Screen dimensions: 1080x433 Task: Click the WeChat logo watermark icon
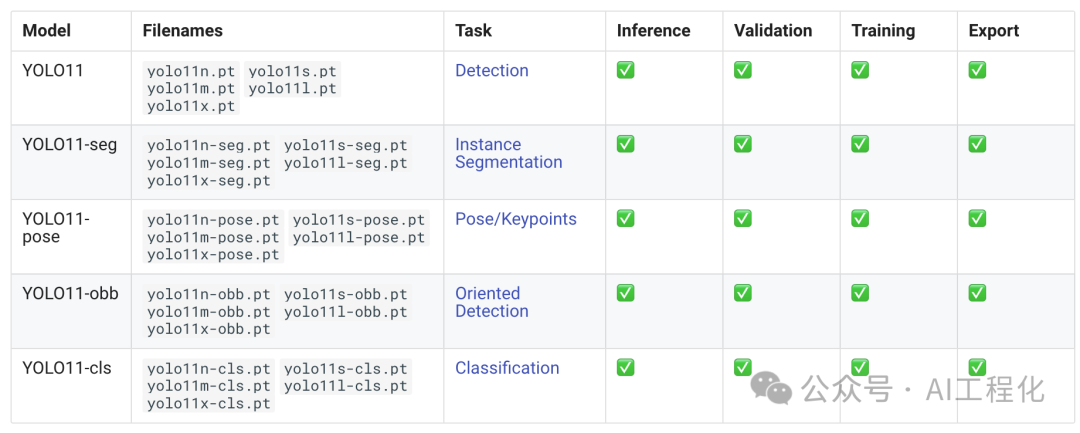click(771, 388)
